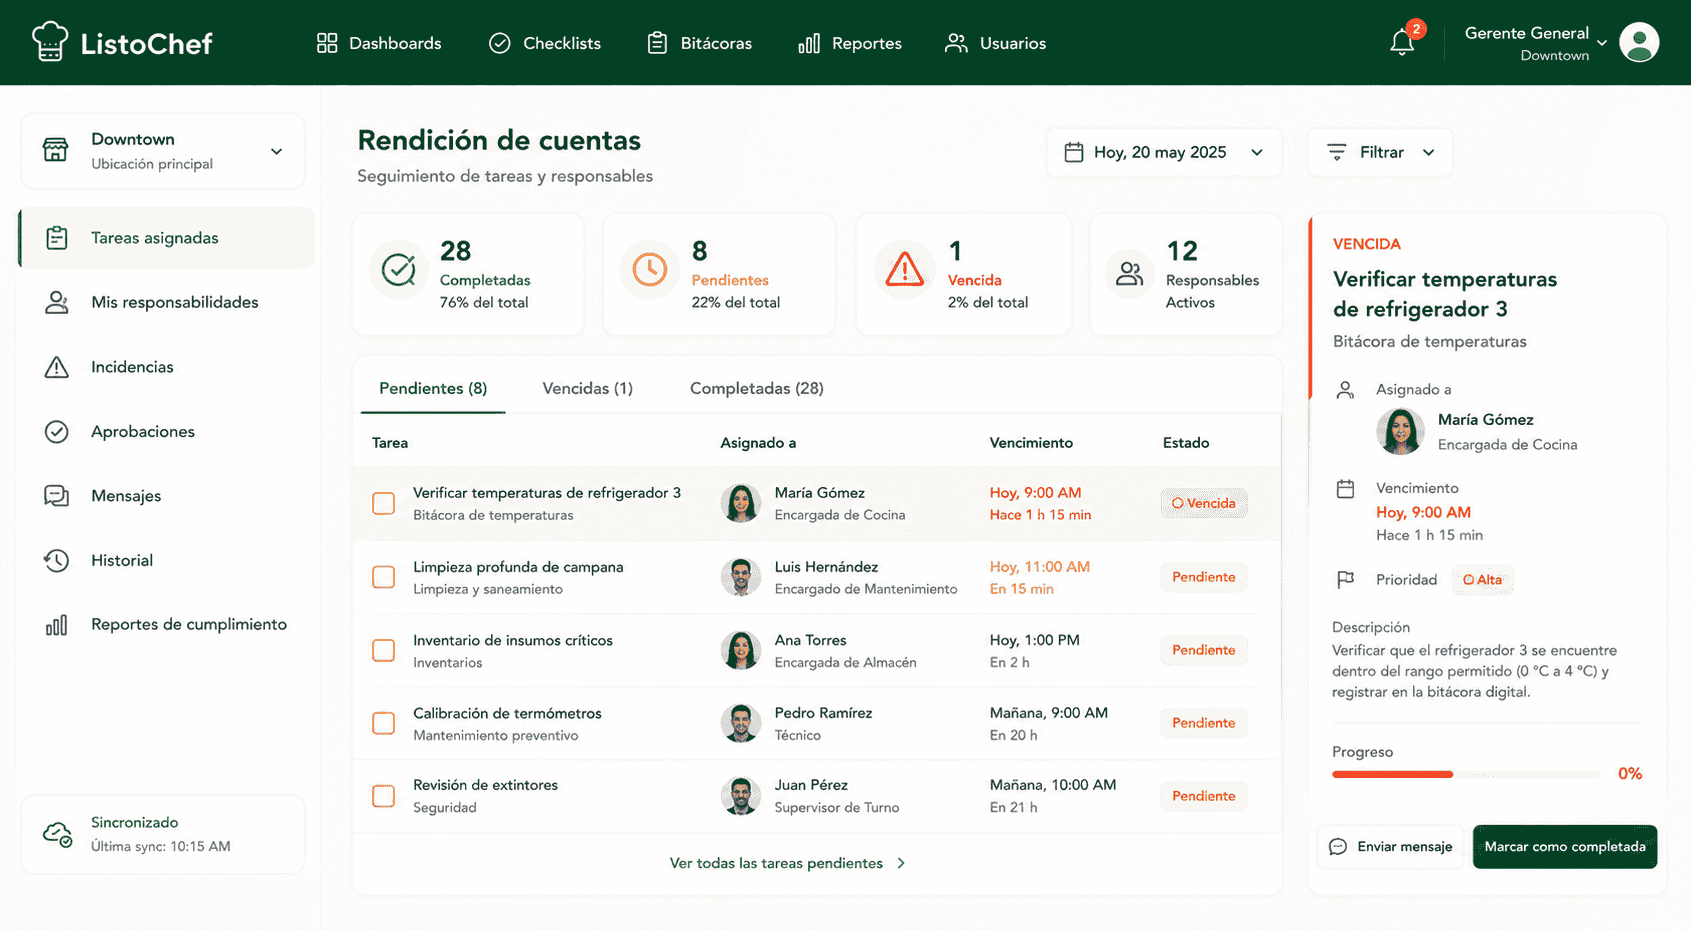Open the Usuarios menu
The image size is (1691, 930).
tap(996, 43)
